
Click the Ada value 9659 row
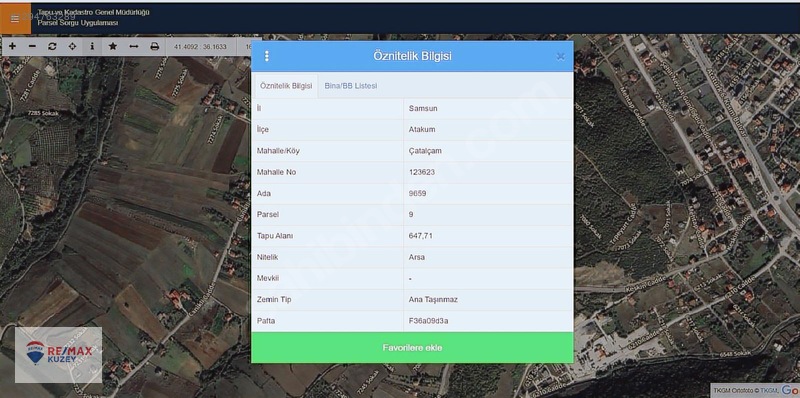tap(412, 193)
